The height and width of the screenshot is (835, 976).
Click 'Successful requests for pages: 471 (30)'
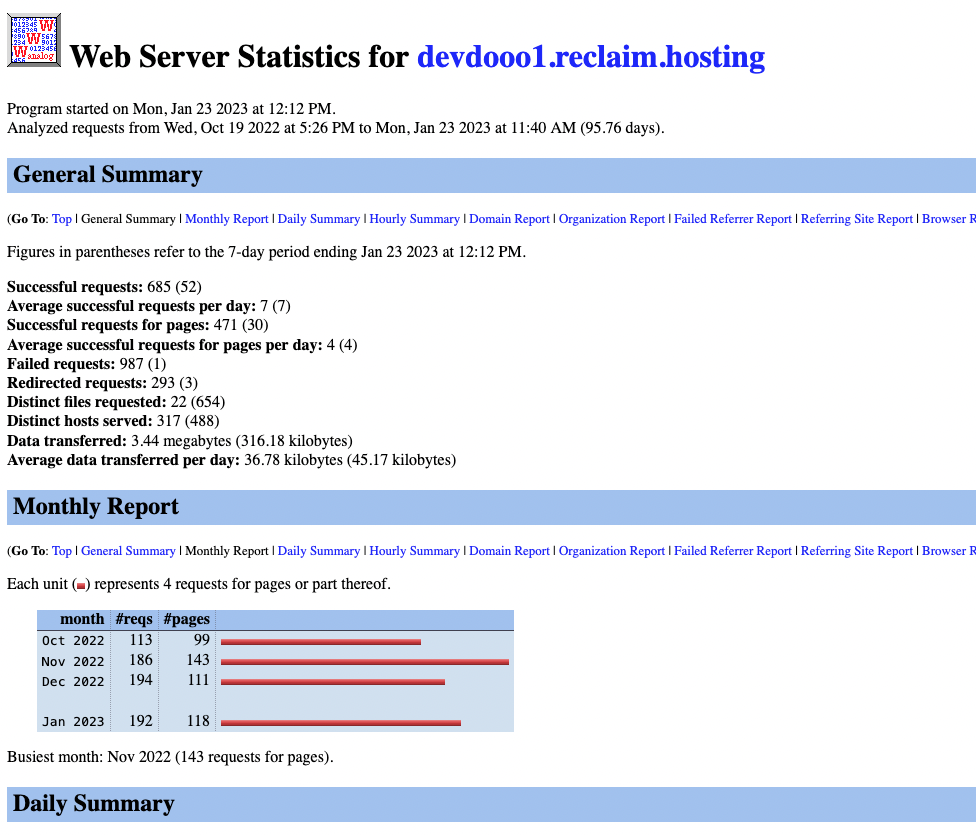pyautogui.click(x=138, y=325)
